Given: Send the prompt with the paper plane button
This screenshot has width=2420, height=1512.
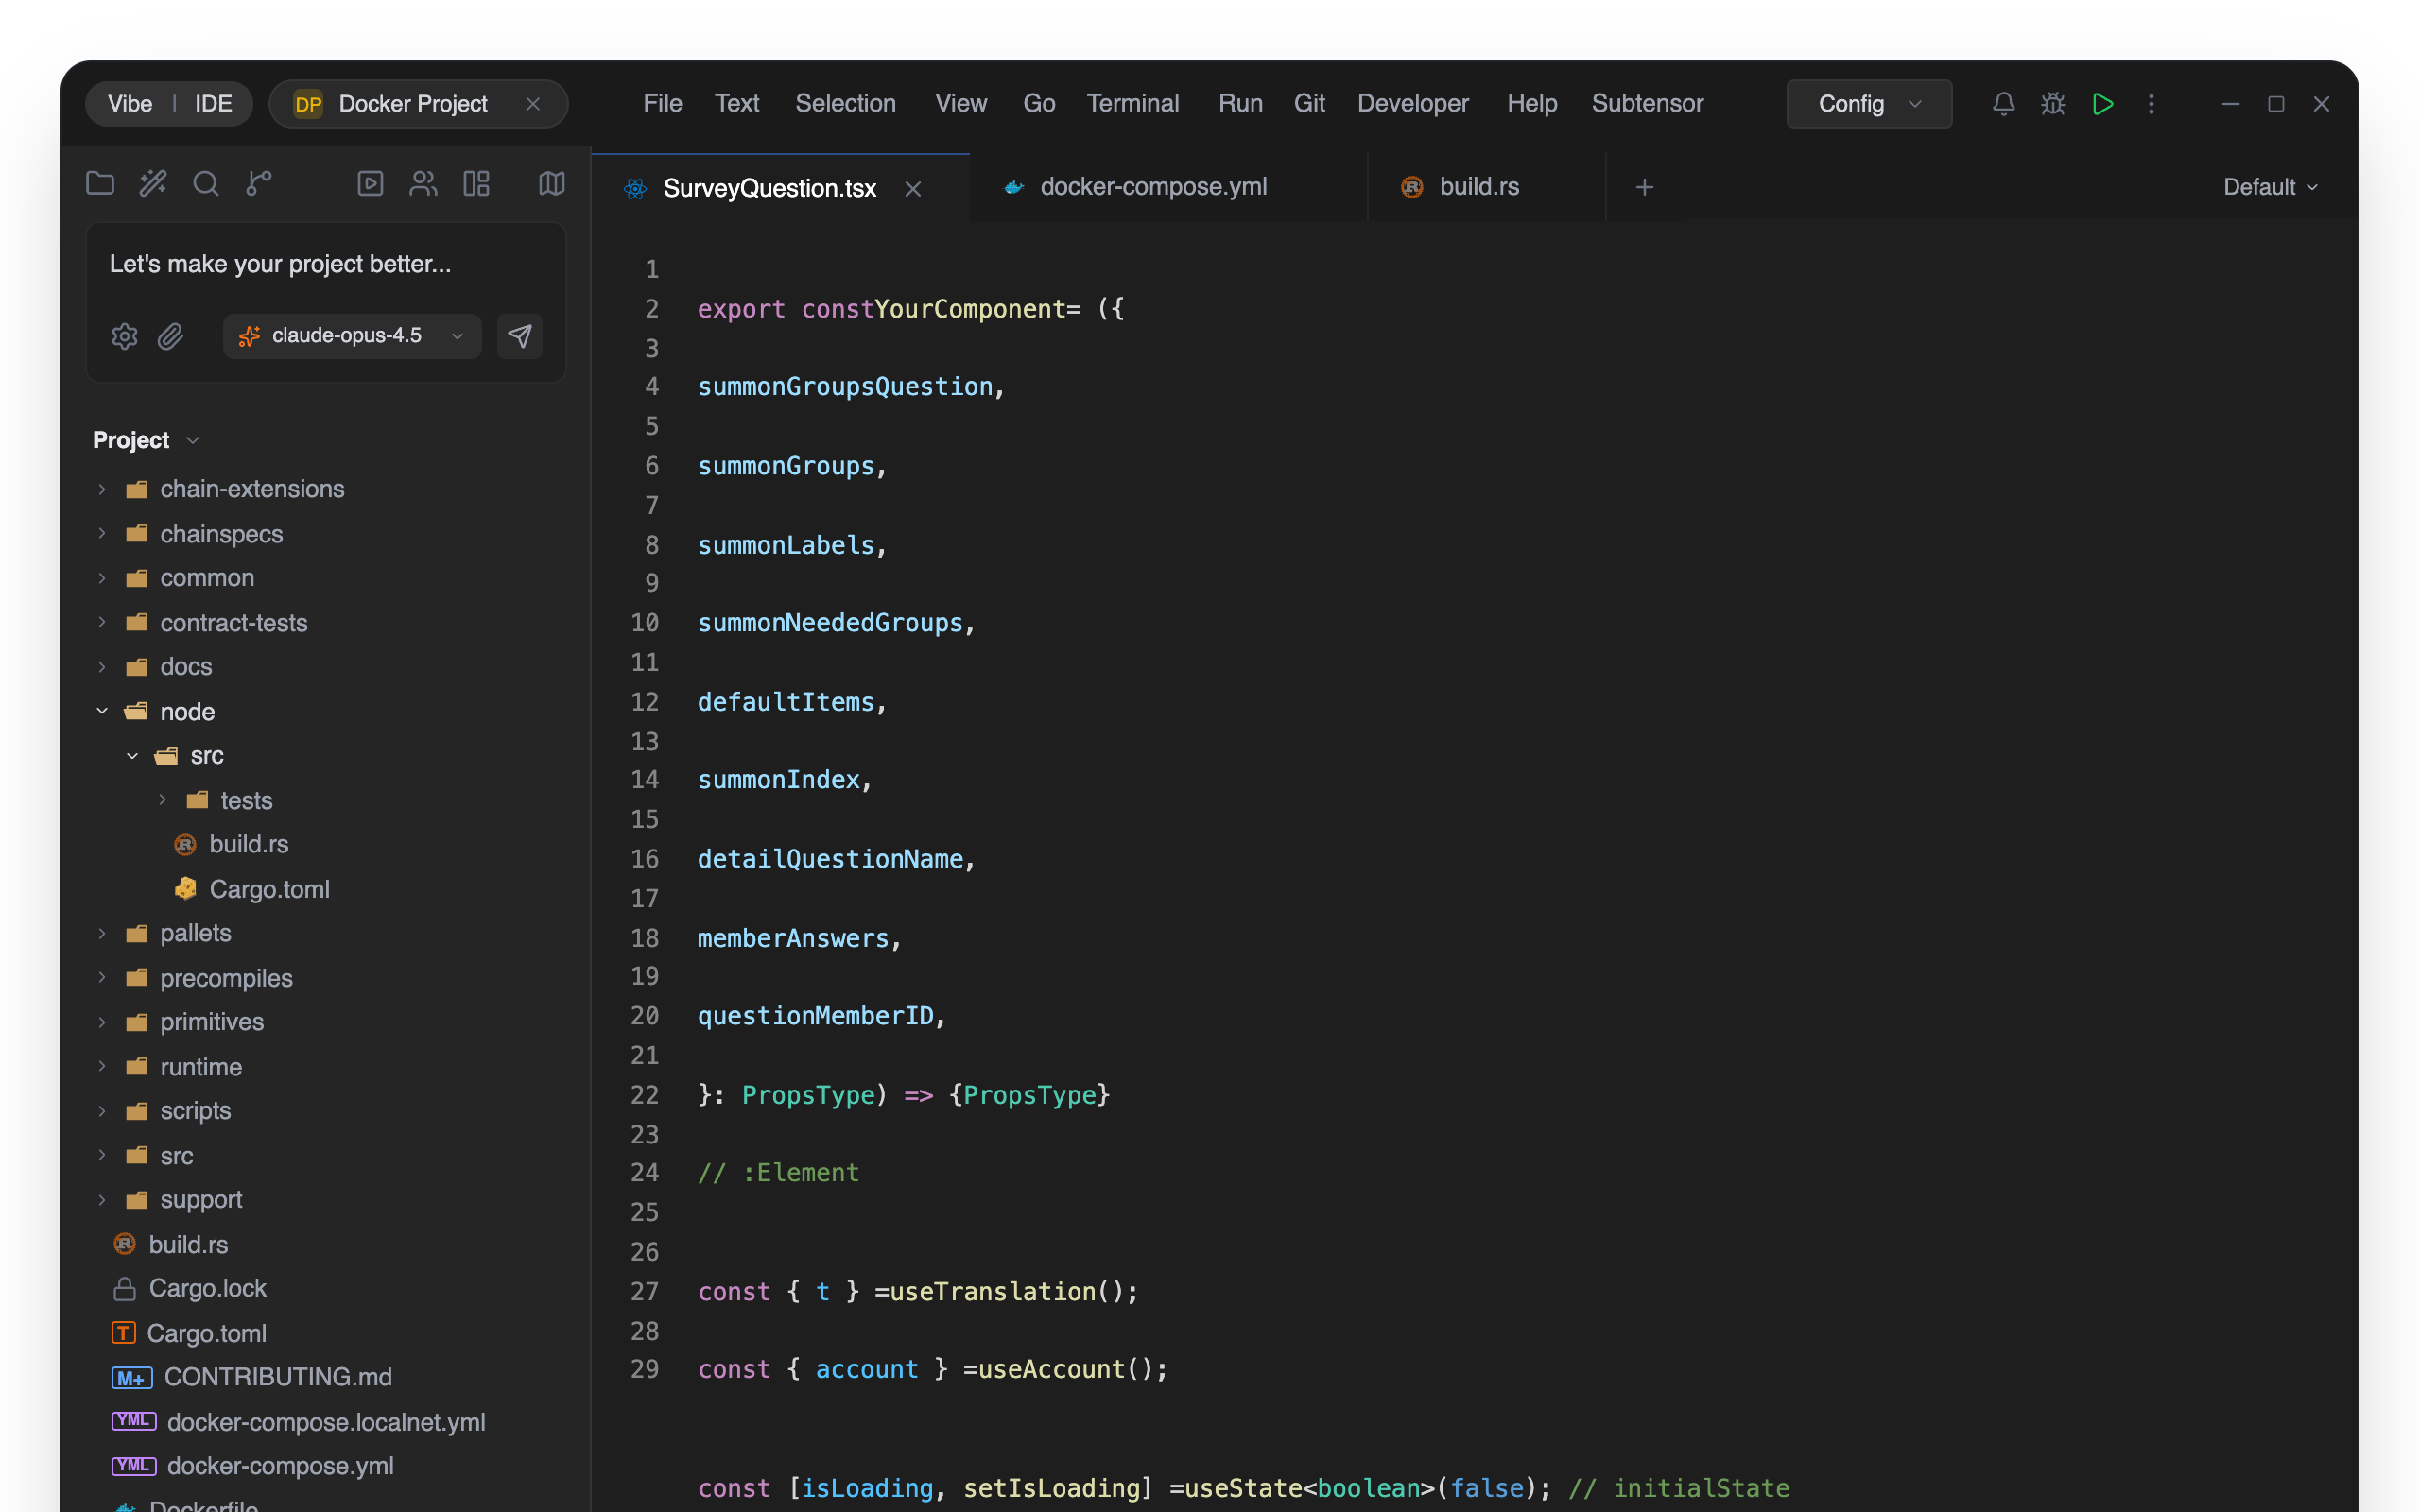Looking at the screenshot, I should (x=520, y=336).
